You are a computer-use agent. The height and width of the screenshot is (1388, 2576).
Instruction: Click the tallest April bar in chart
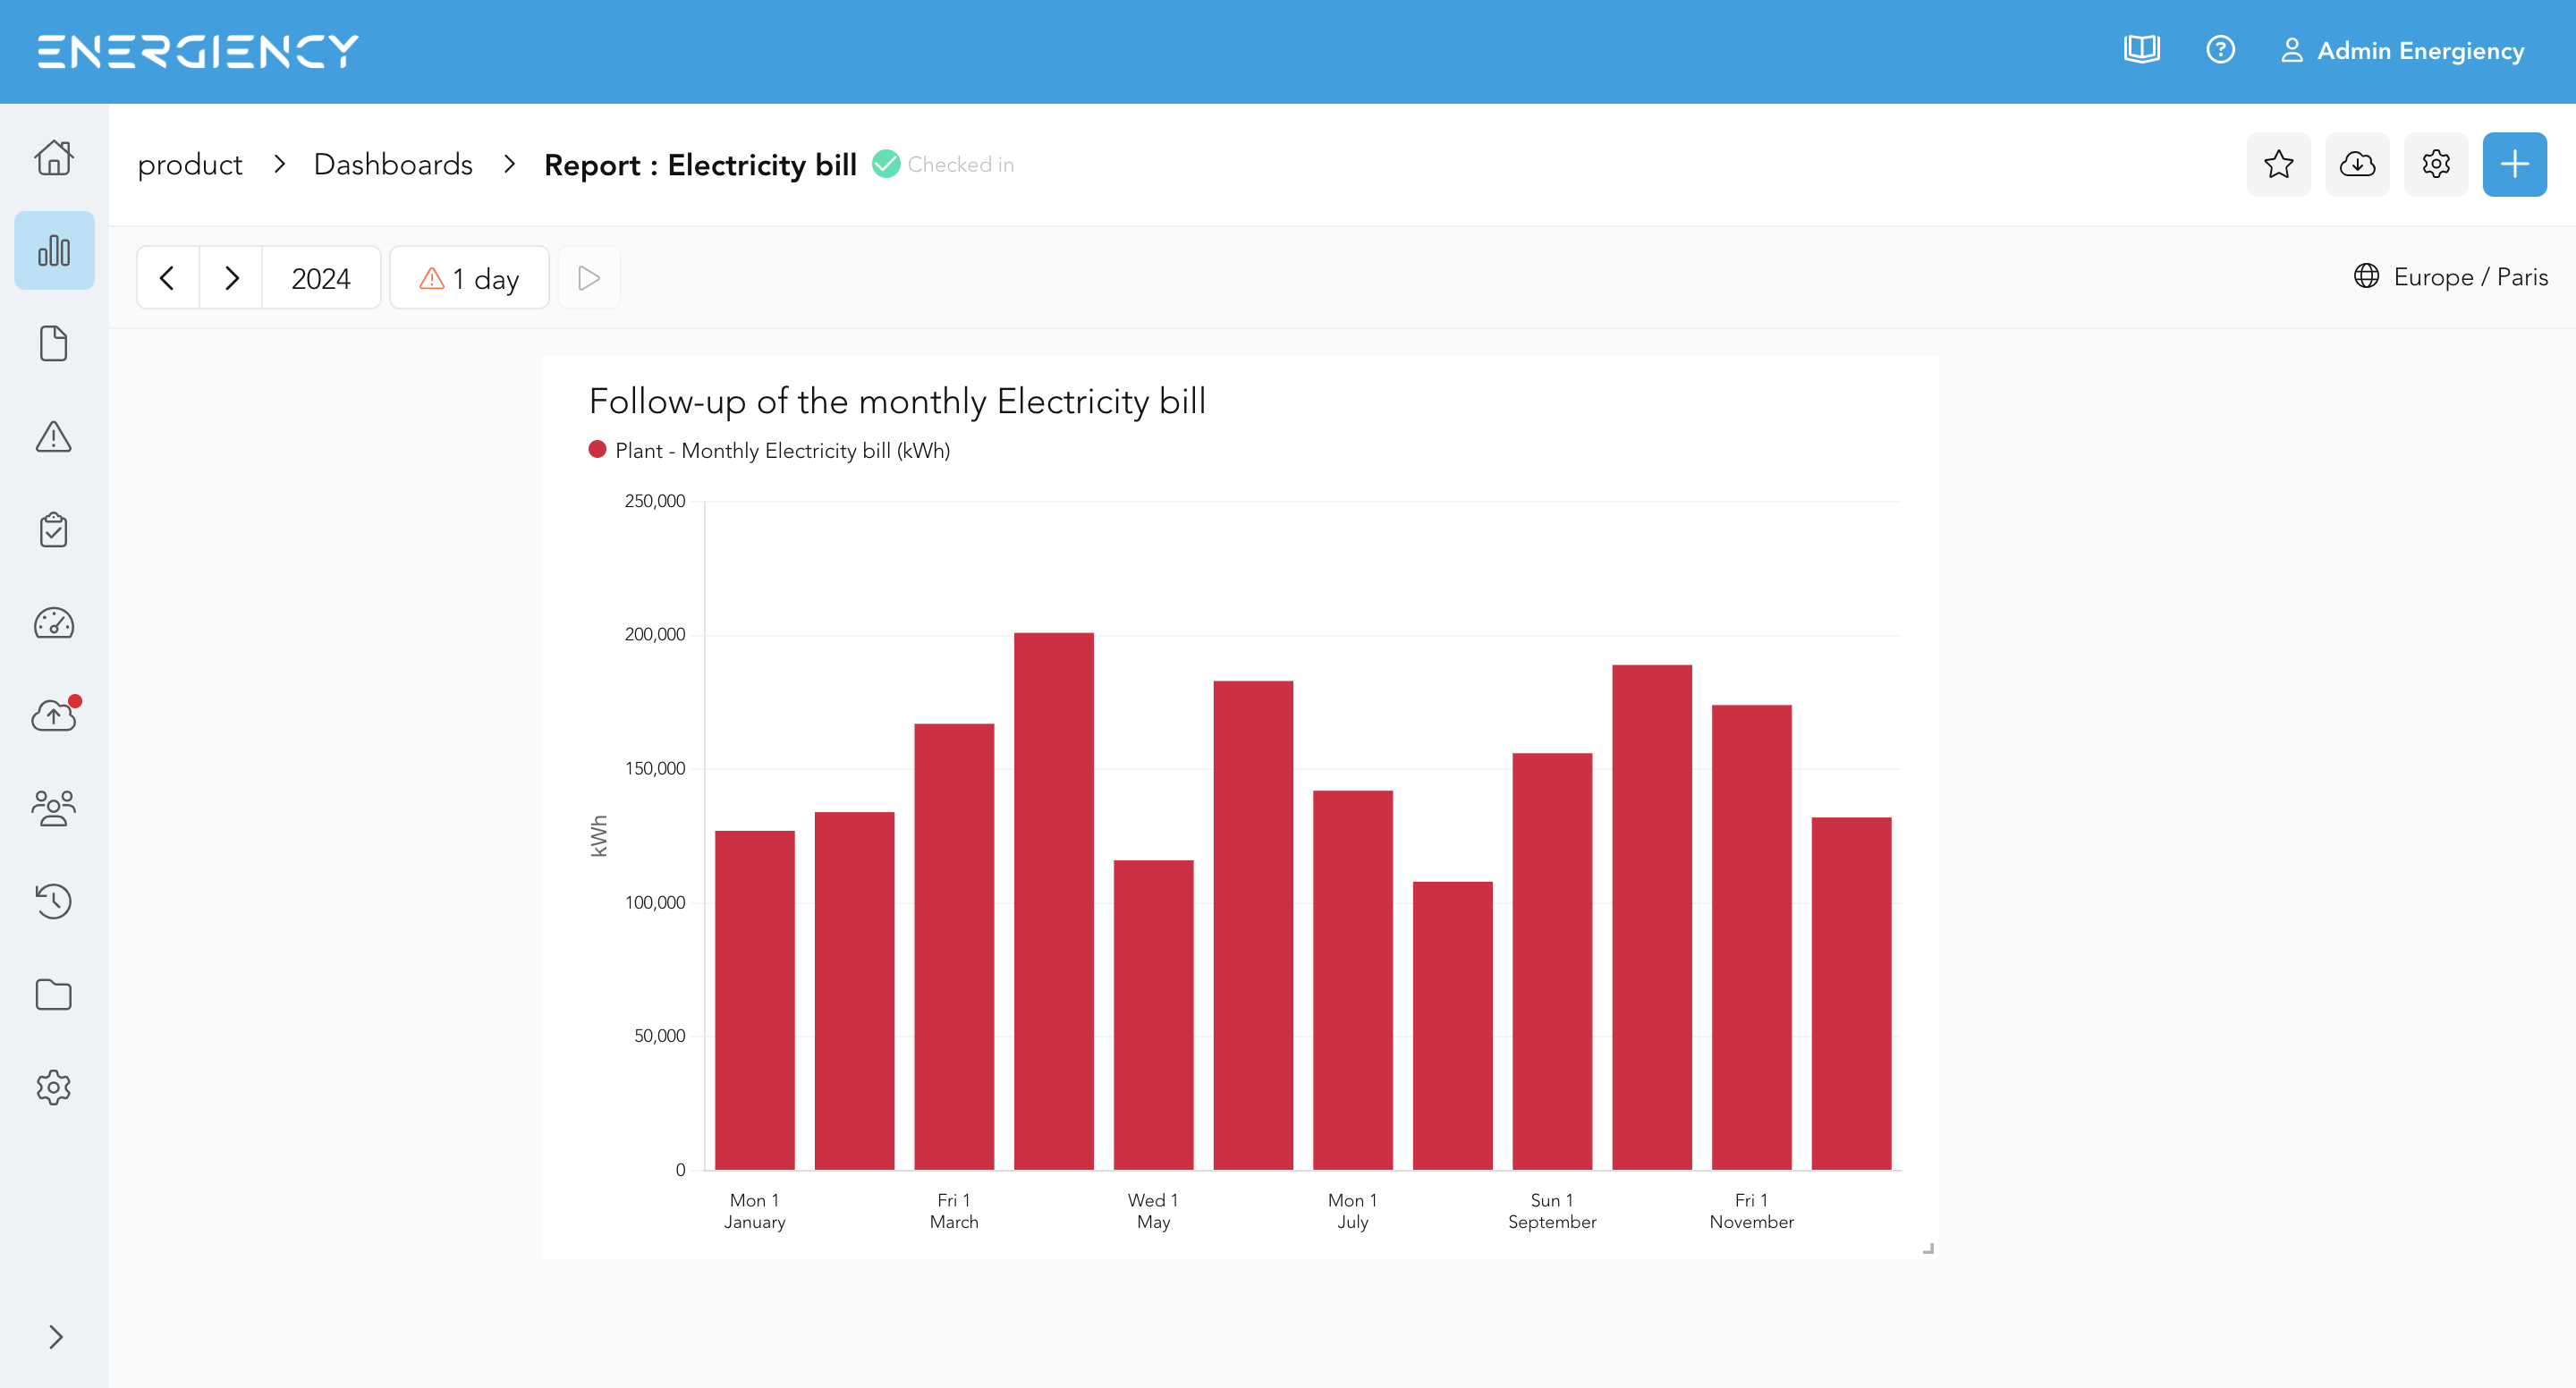click(x=1053, y=901)
